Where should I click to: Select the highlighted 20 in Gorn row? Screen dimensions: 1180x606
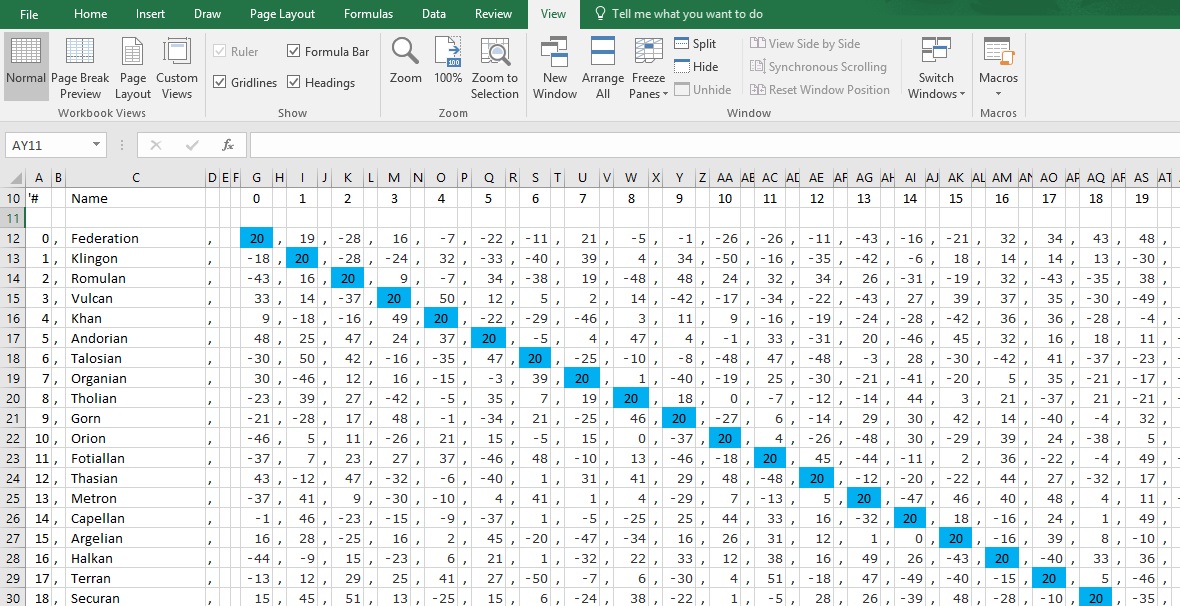click(680, 419)
